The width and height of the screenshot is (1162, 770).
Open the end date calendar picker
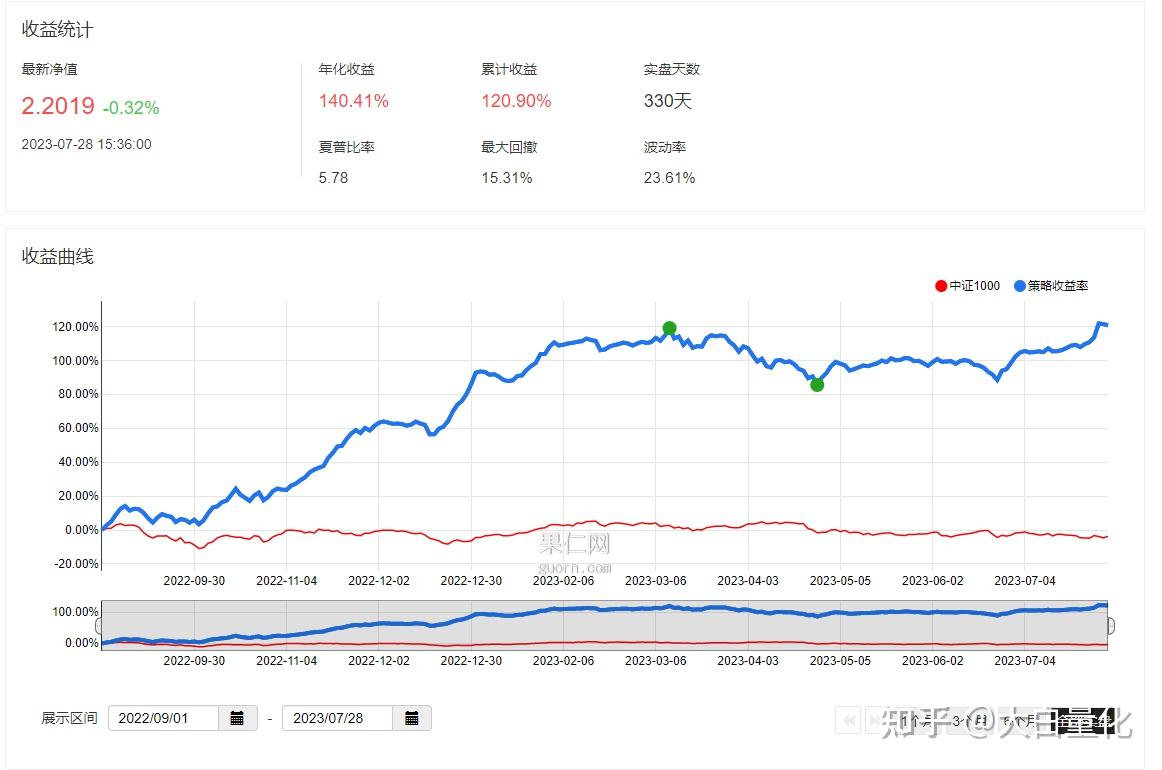[412, 718]
